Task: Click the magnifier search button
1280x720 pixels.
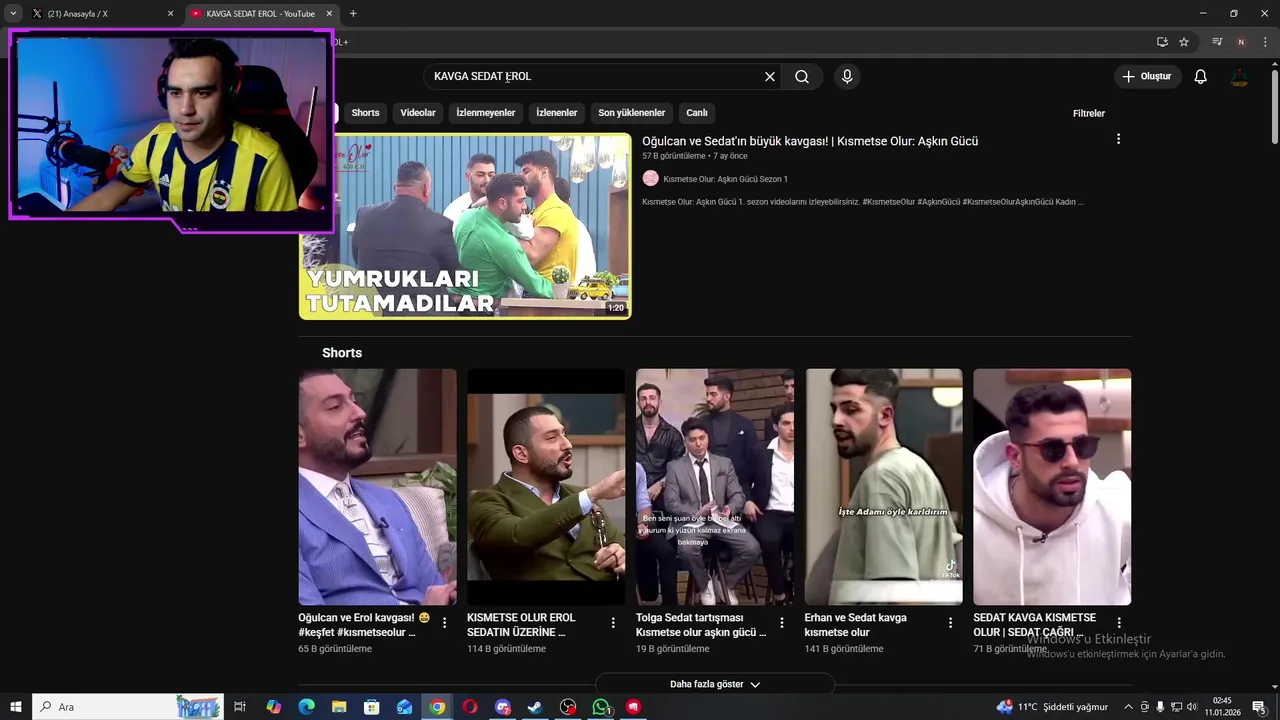Action: coord(802,77)
